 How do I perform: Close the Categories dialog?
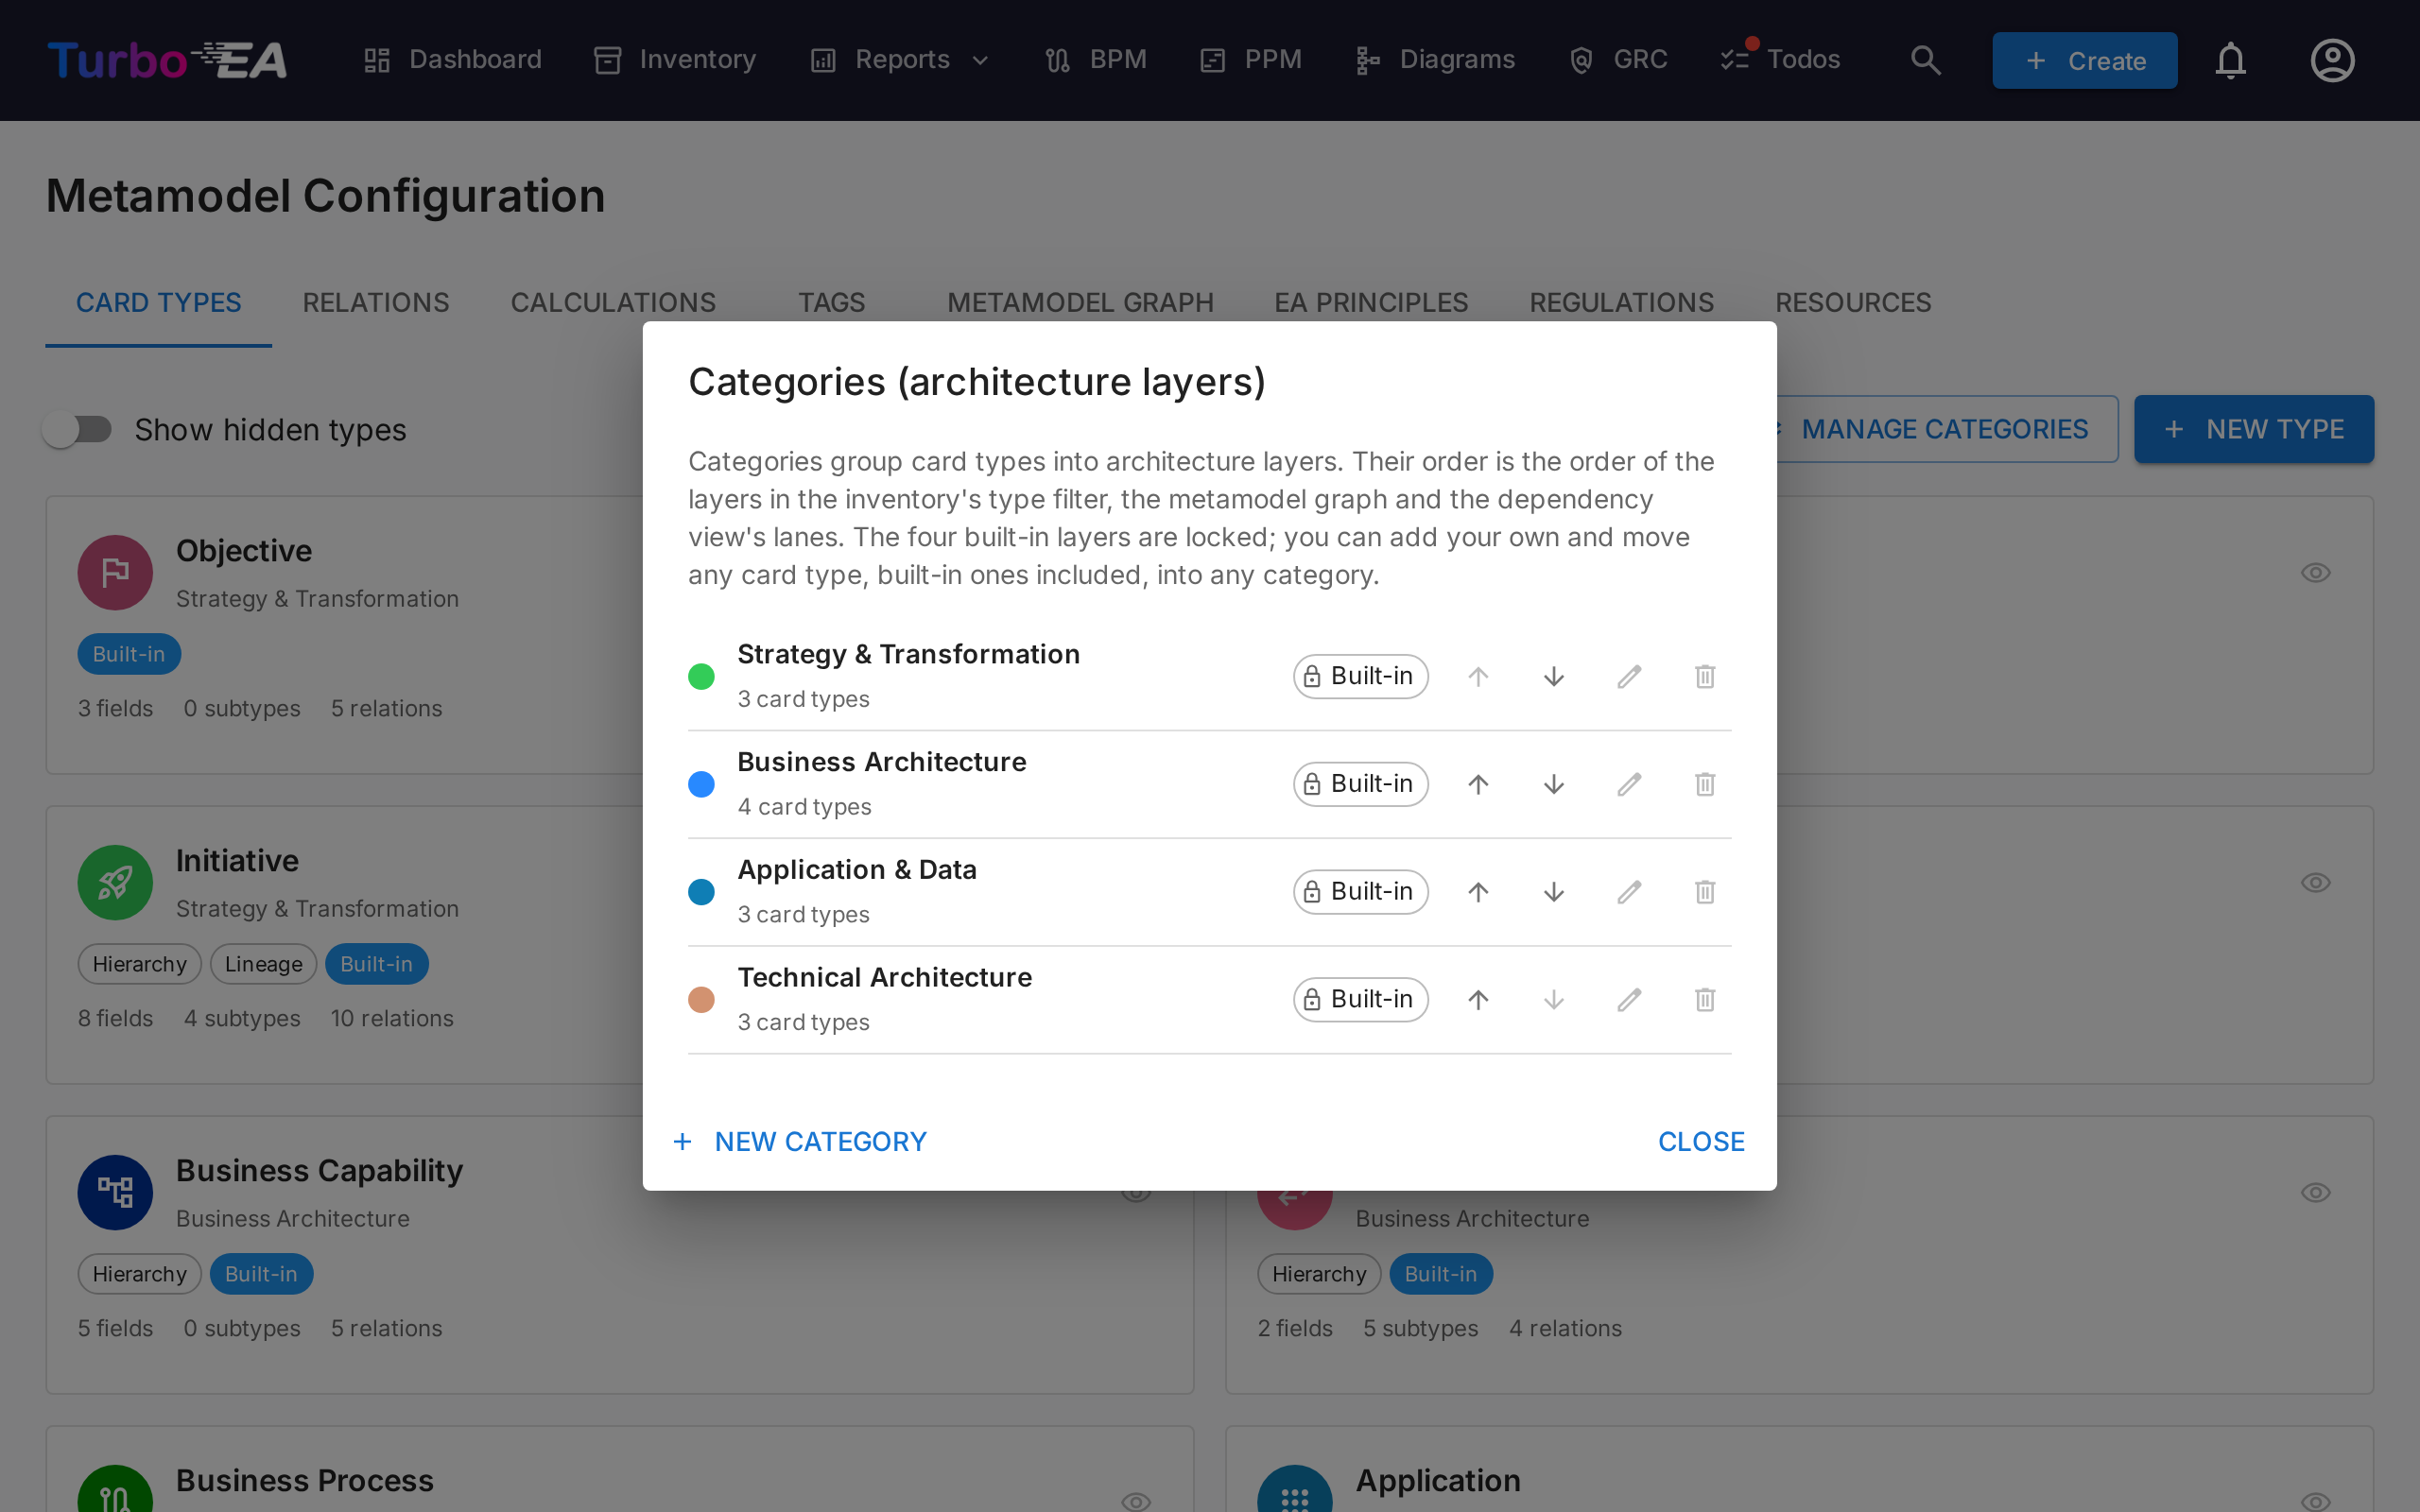(1701, 1142)
